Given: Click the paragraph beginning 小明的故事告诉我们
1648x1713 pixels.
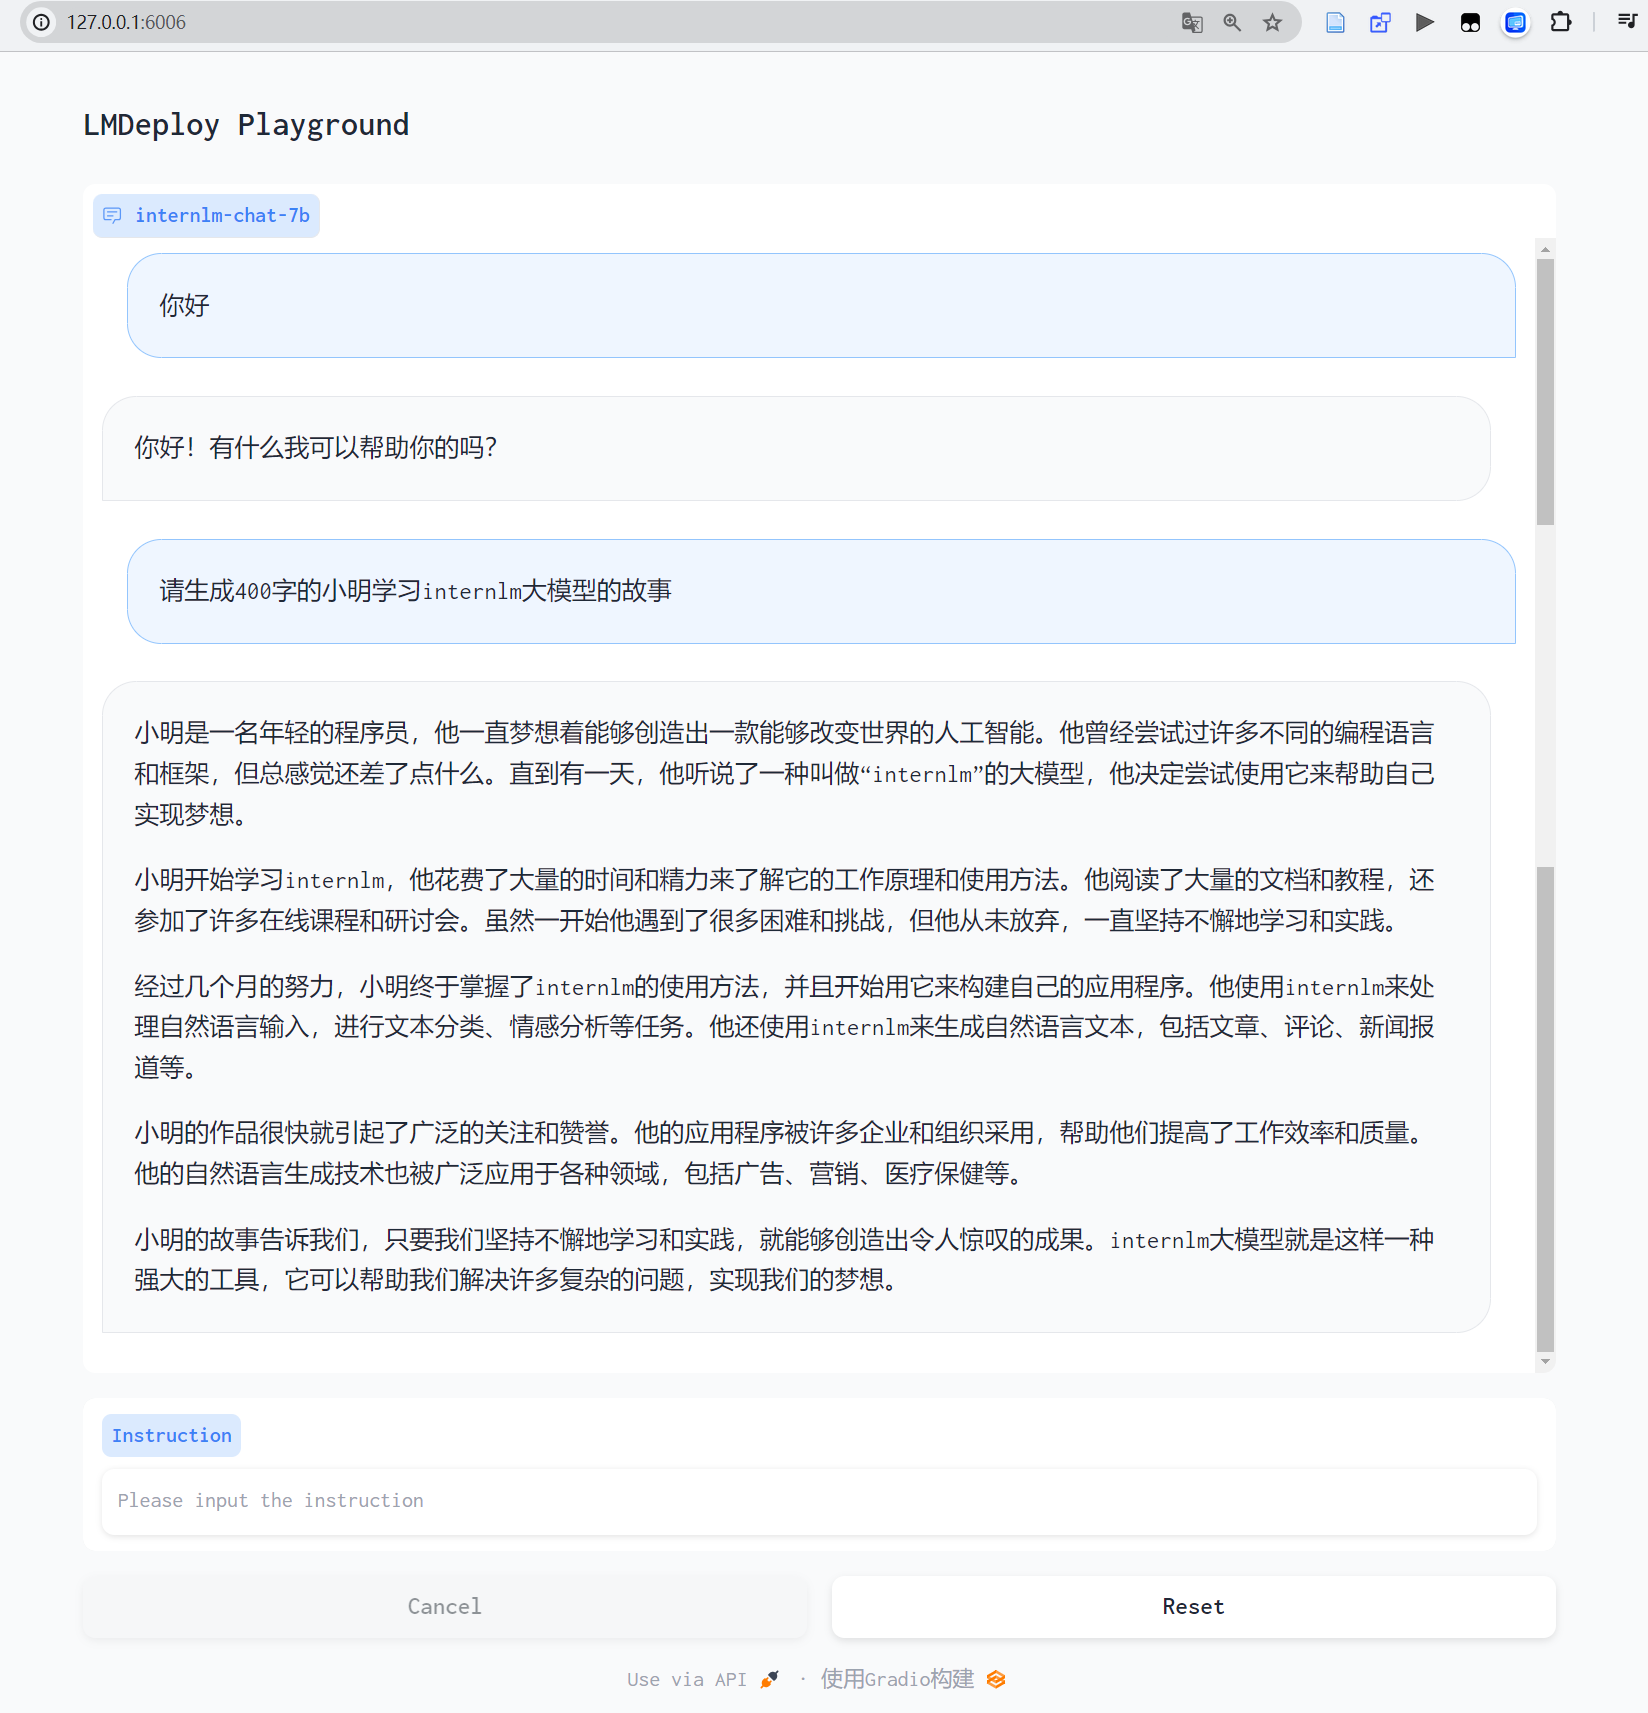Looking at the screenshot, I should click(x=785, y=1260).
